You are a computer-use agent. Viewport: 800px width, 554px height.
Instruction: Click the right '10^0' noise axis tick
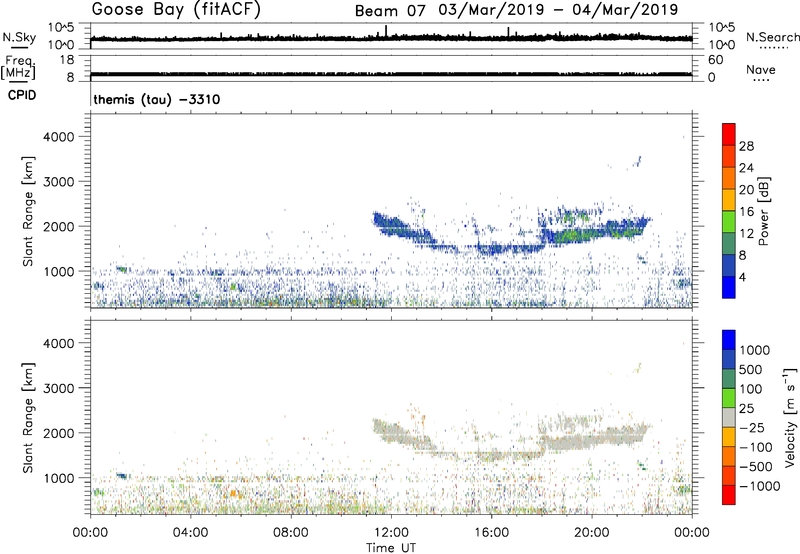(722, 45)
